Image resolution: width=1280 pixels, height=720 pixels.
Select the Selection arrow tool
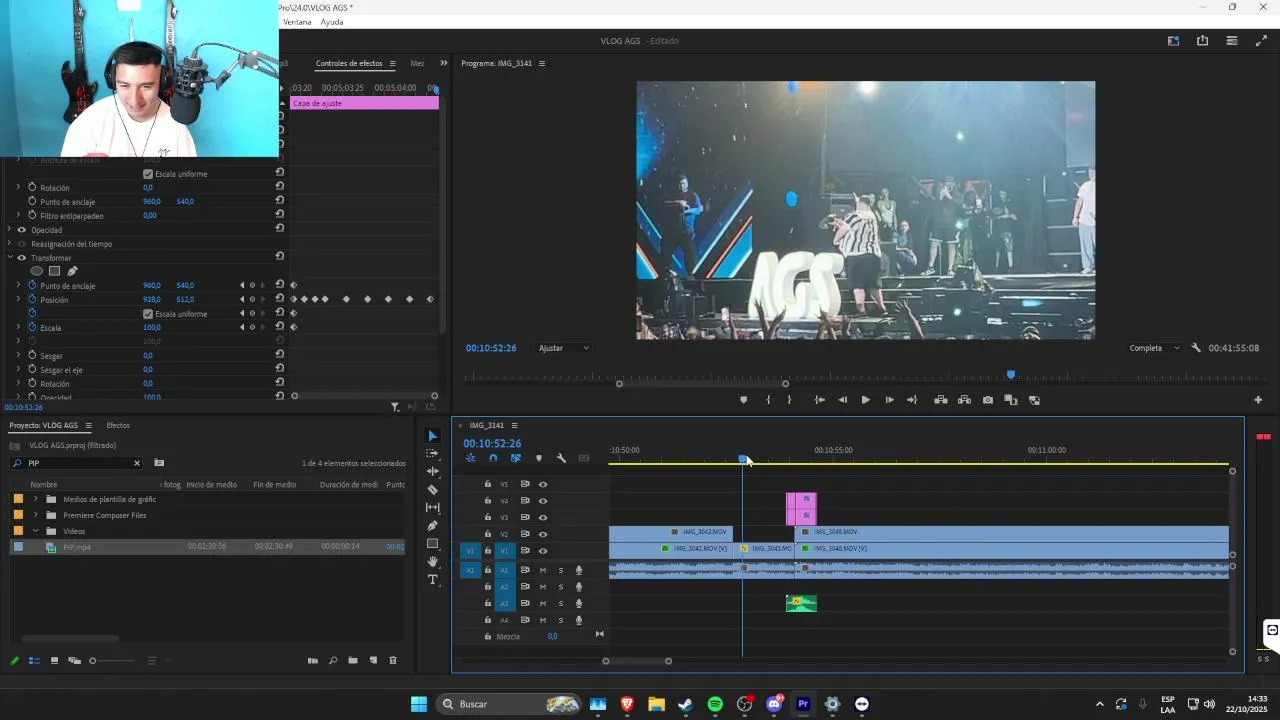(432, 436)
